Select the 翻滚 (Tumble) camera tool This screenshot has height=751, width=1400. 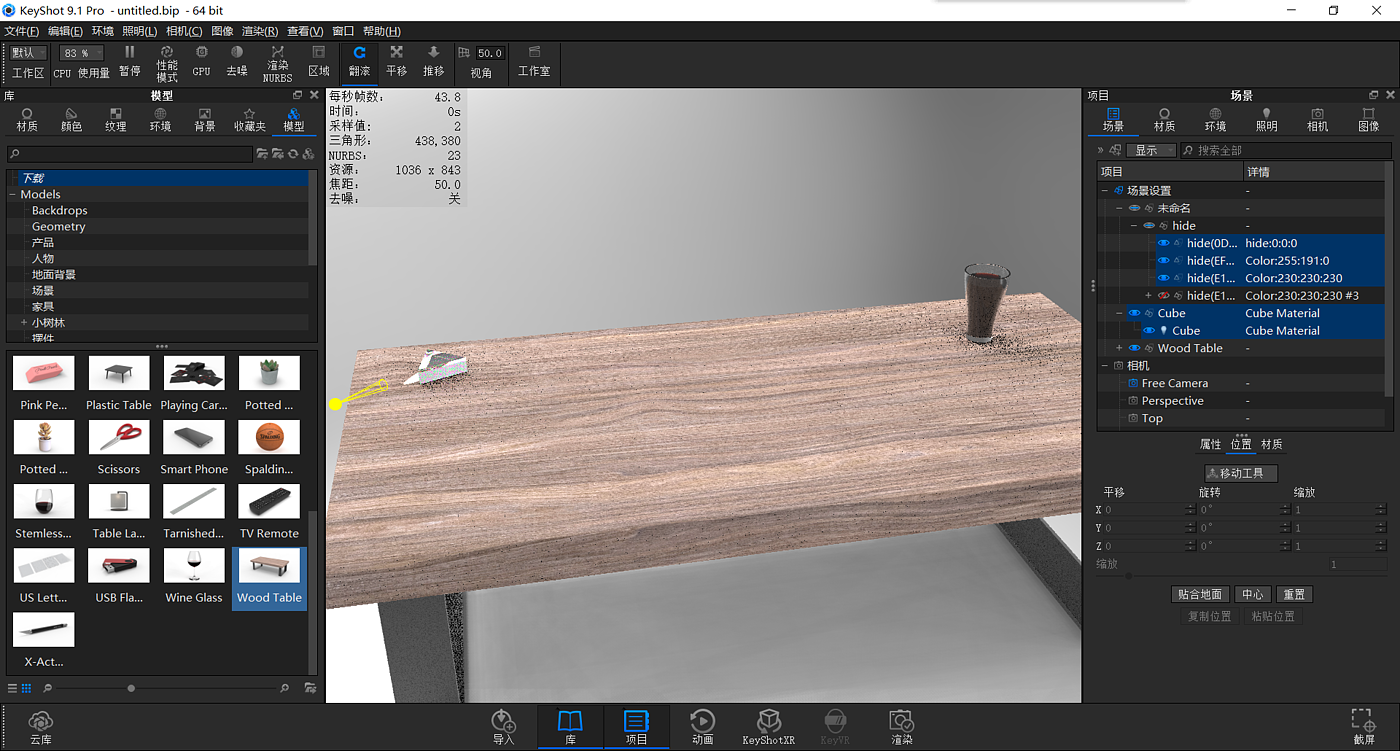[x=359, y=61]
